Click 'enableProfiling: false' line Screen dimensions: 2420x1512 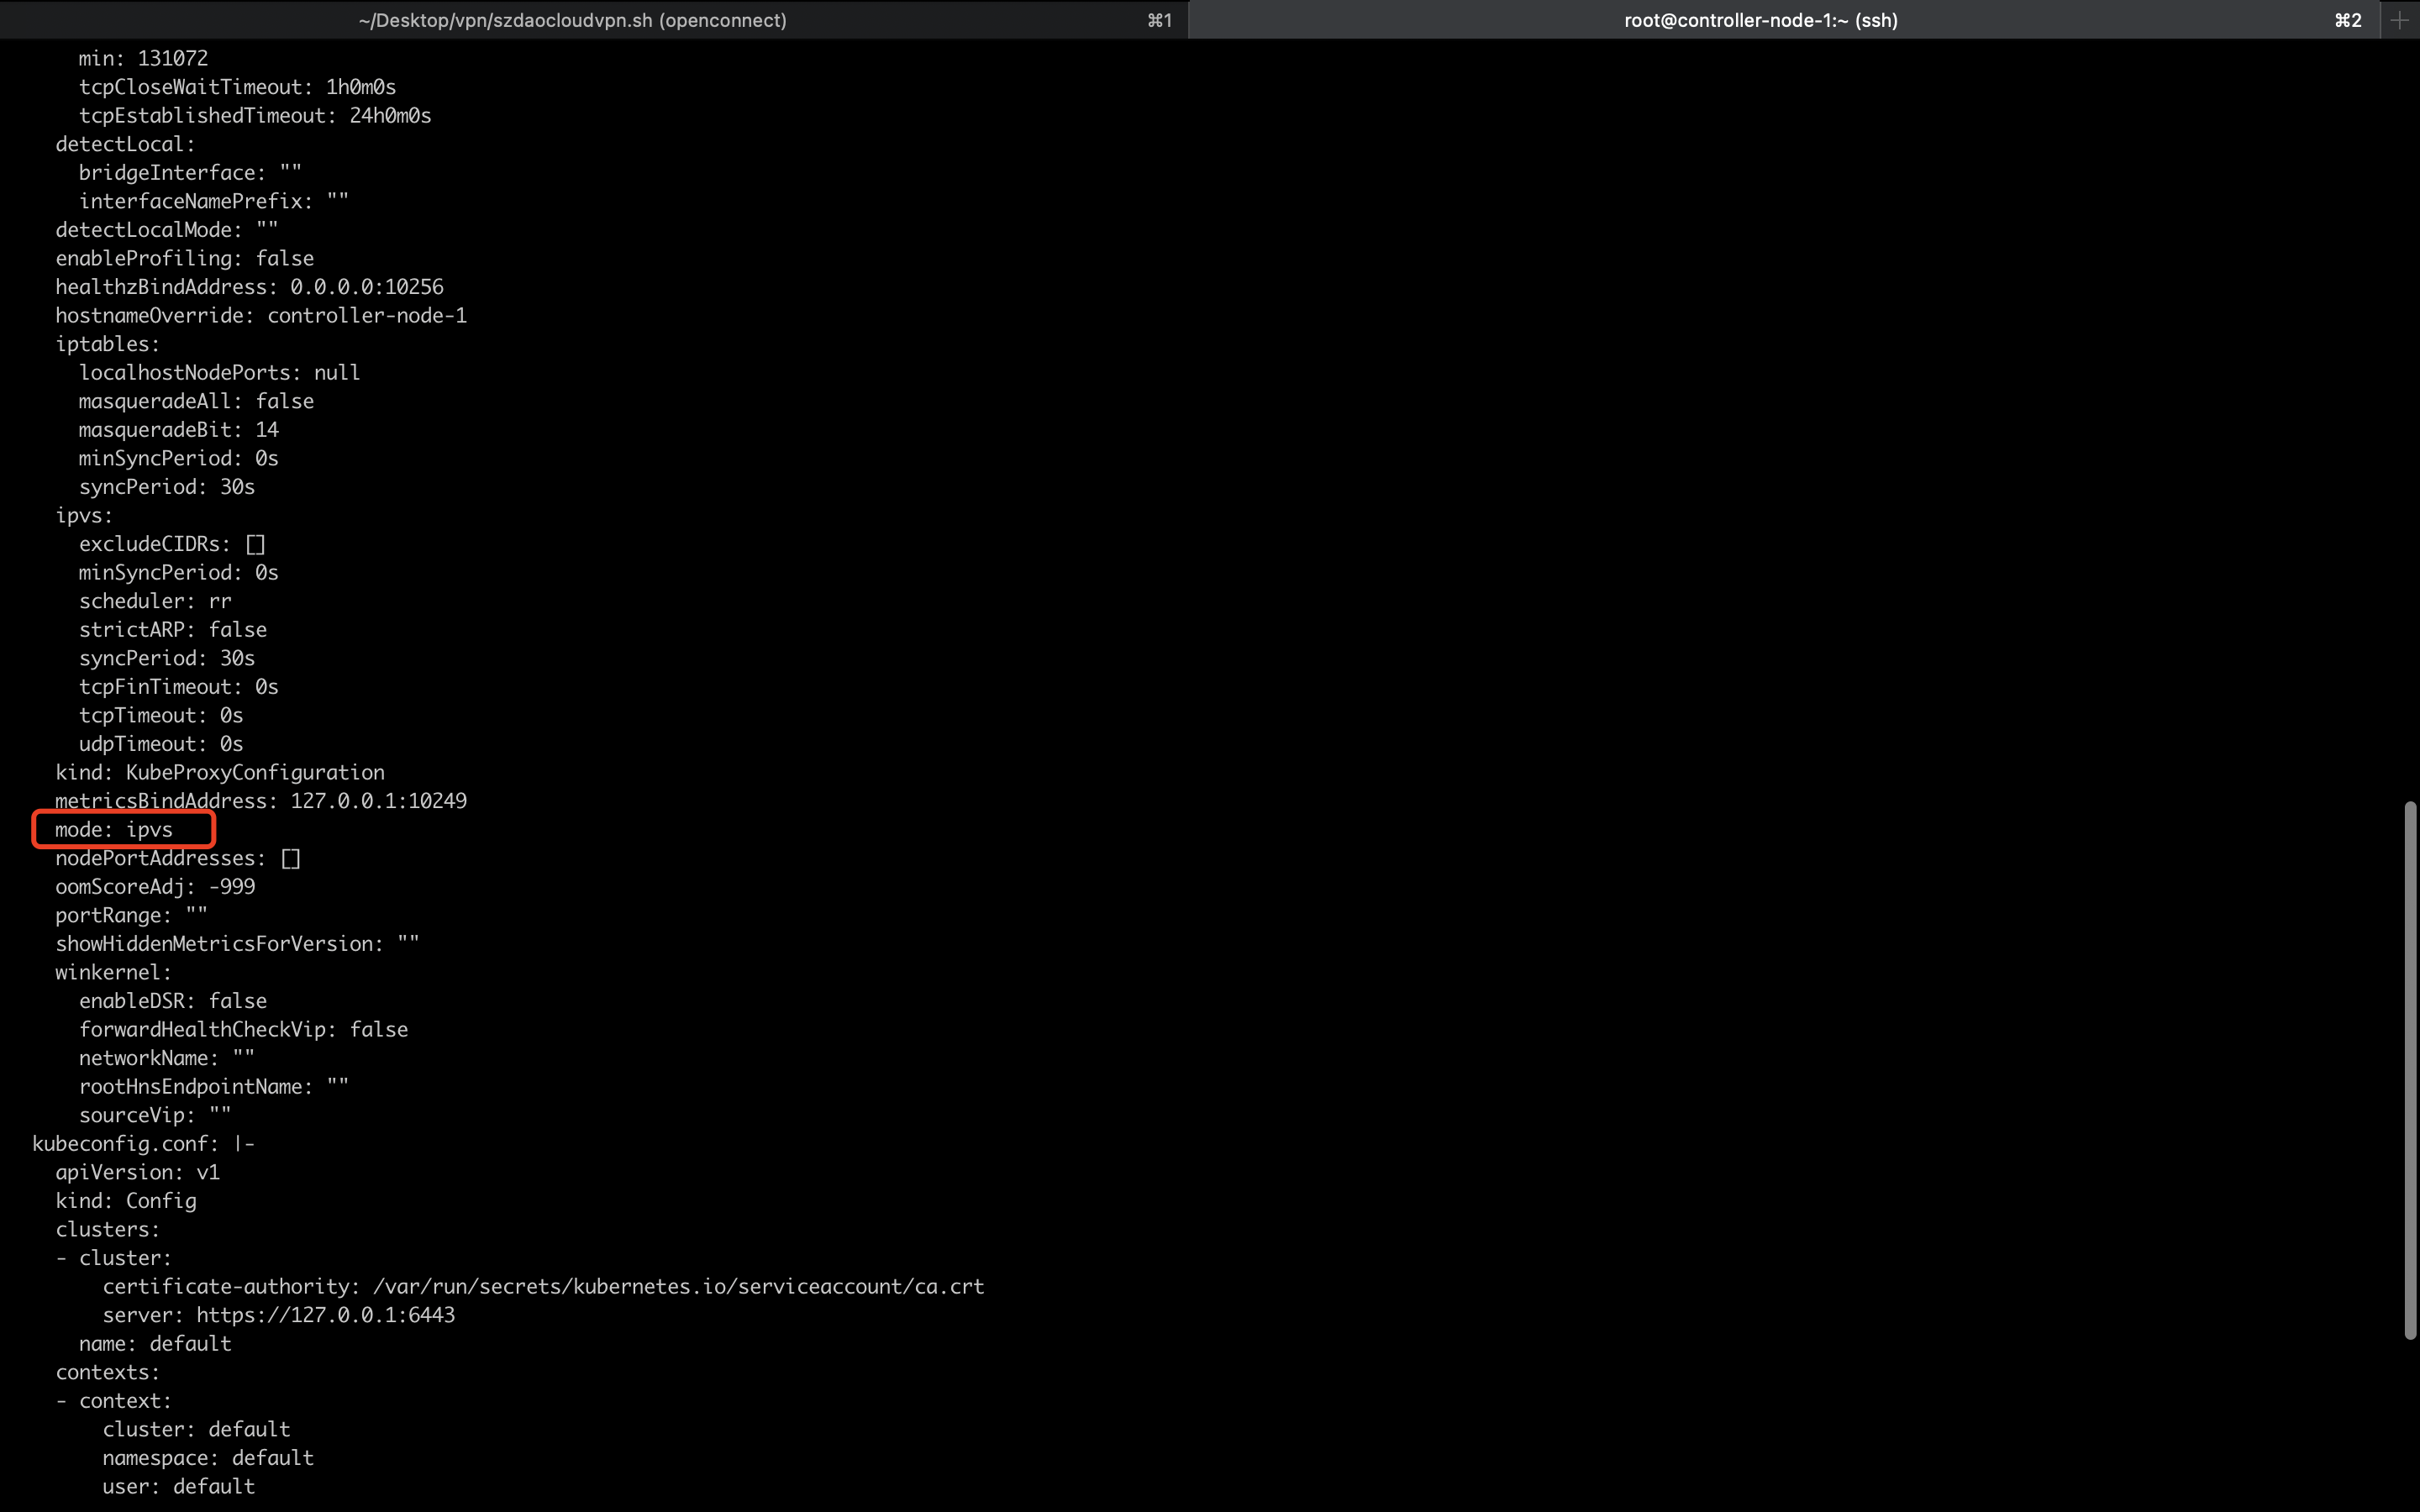point(184,258)
